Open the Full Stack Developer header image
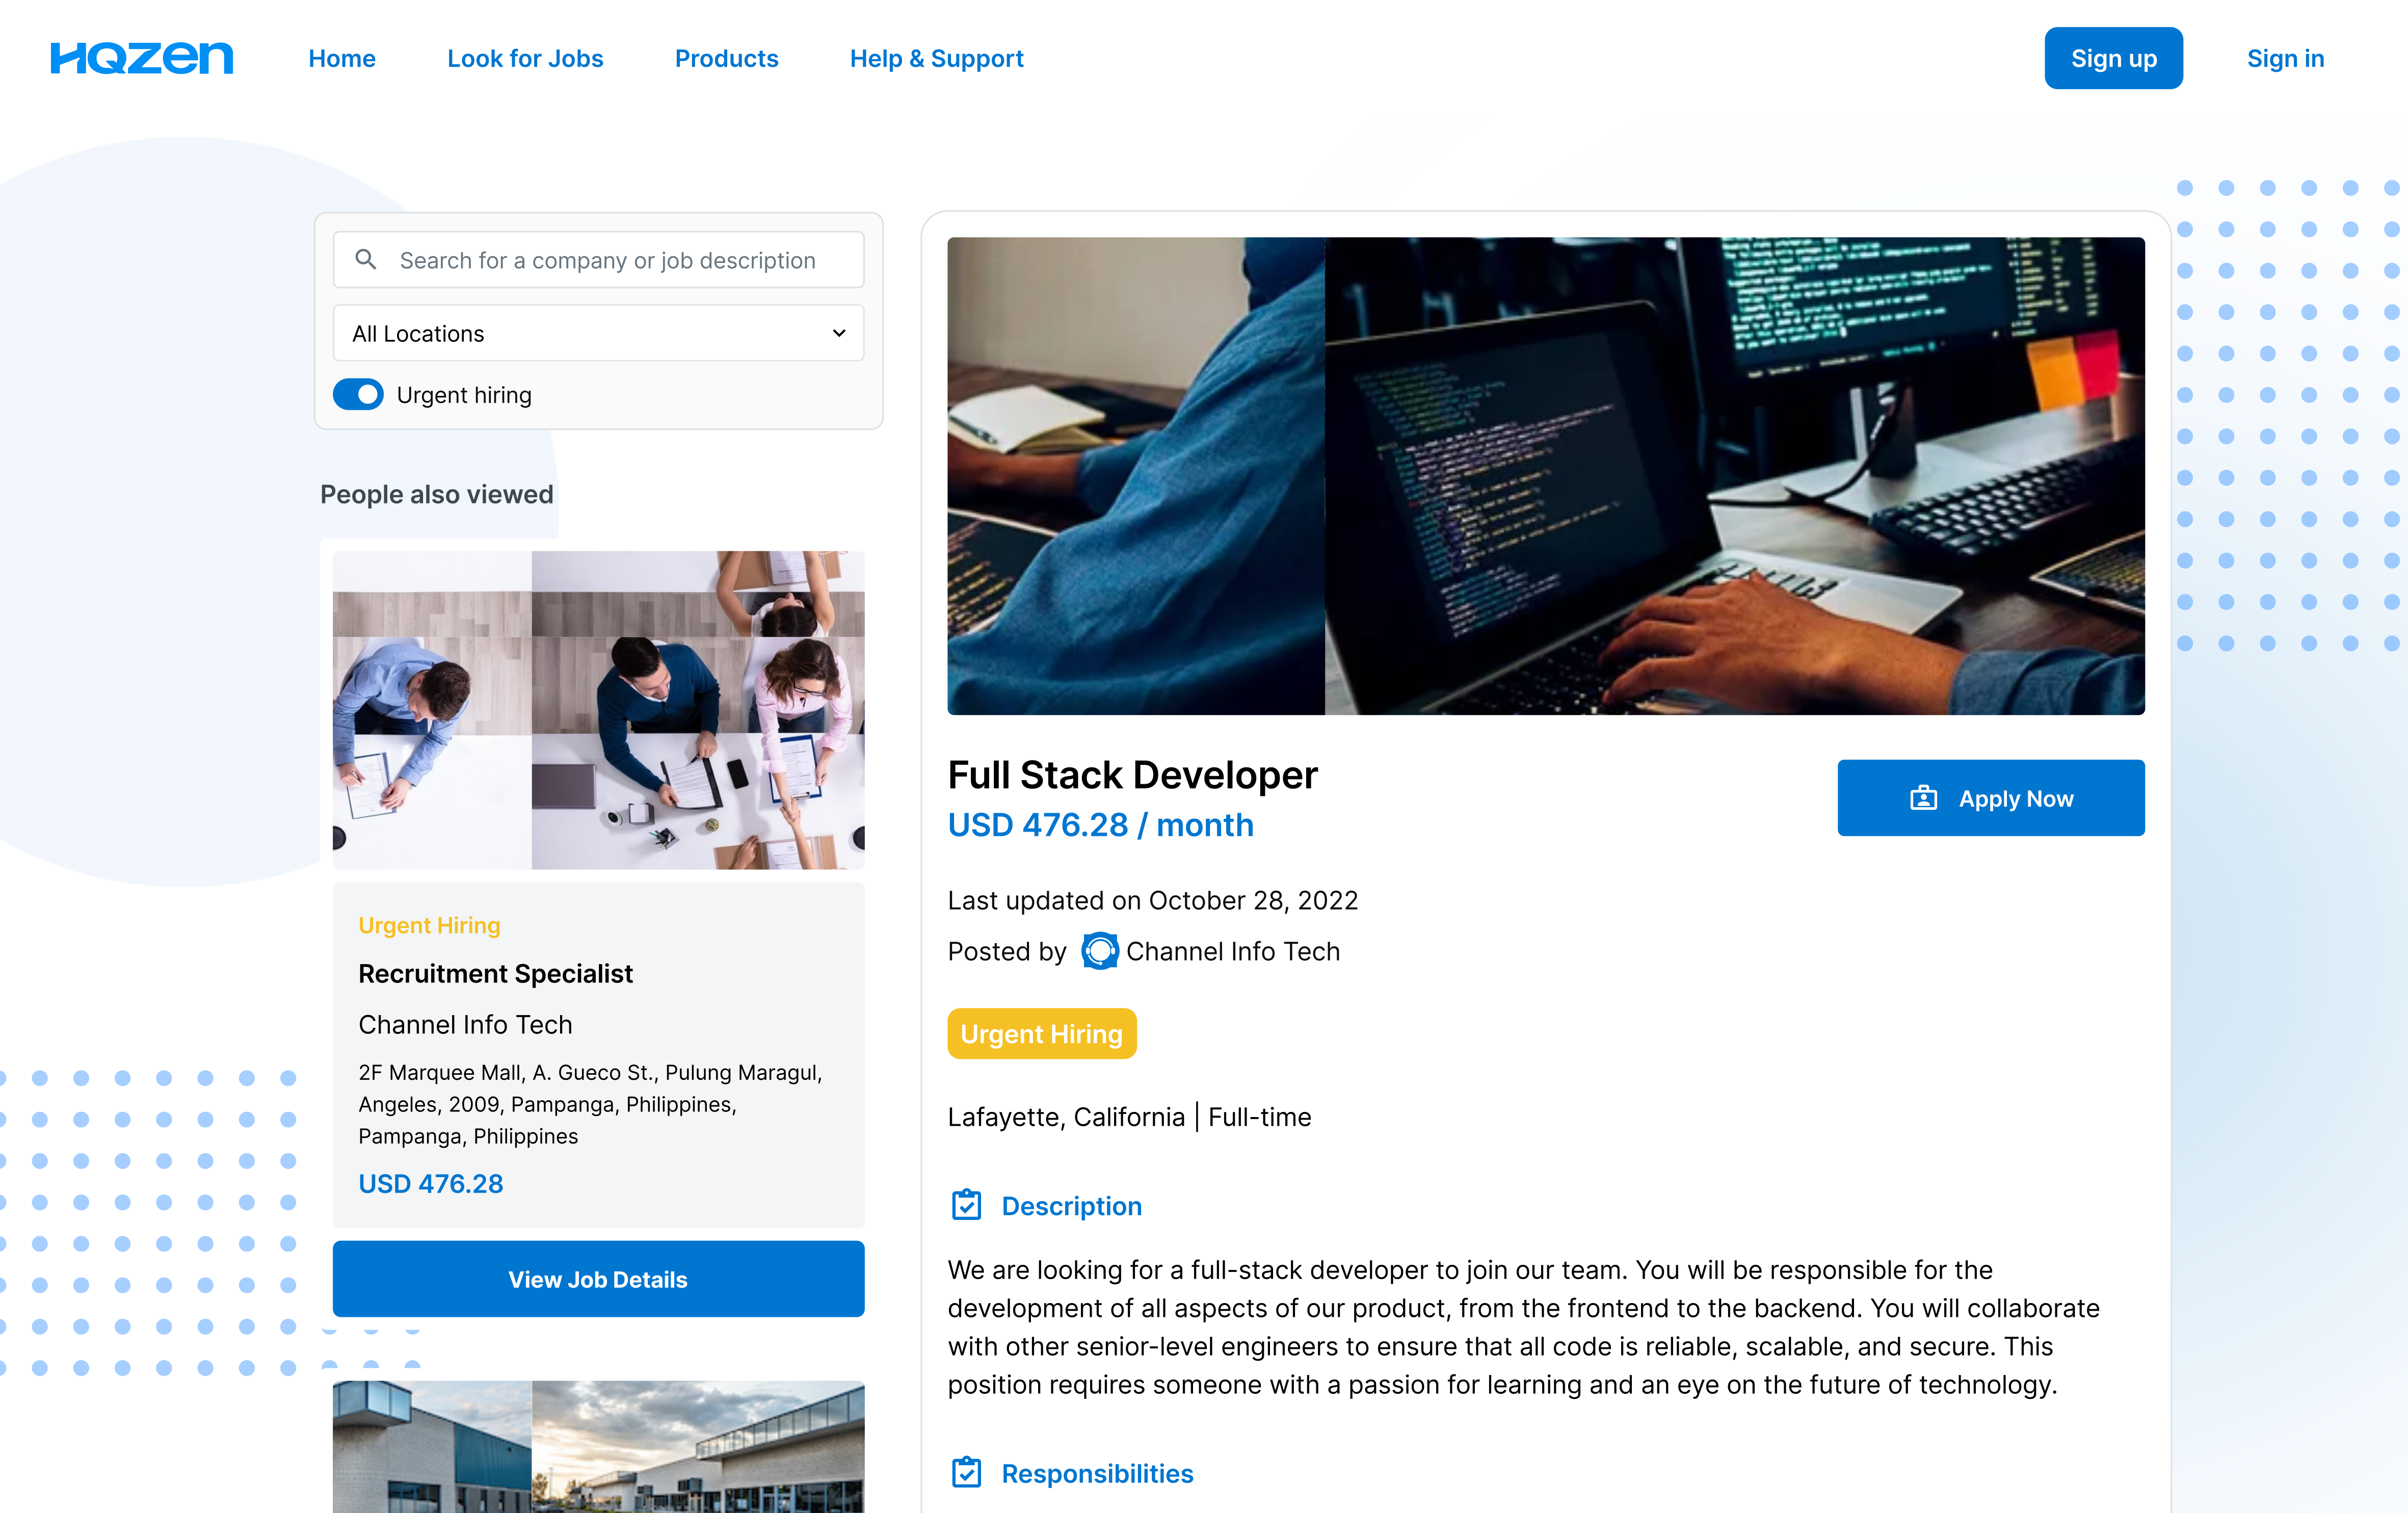 (x=1546, y=476)
